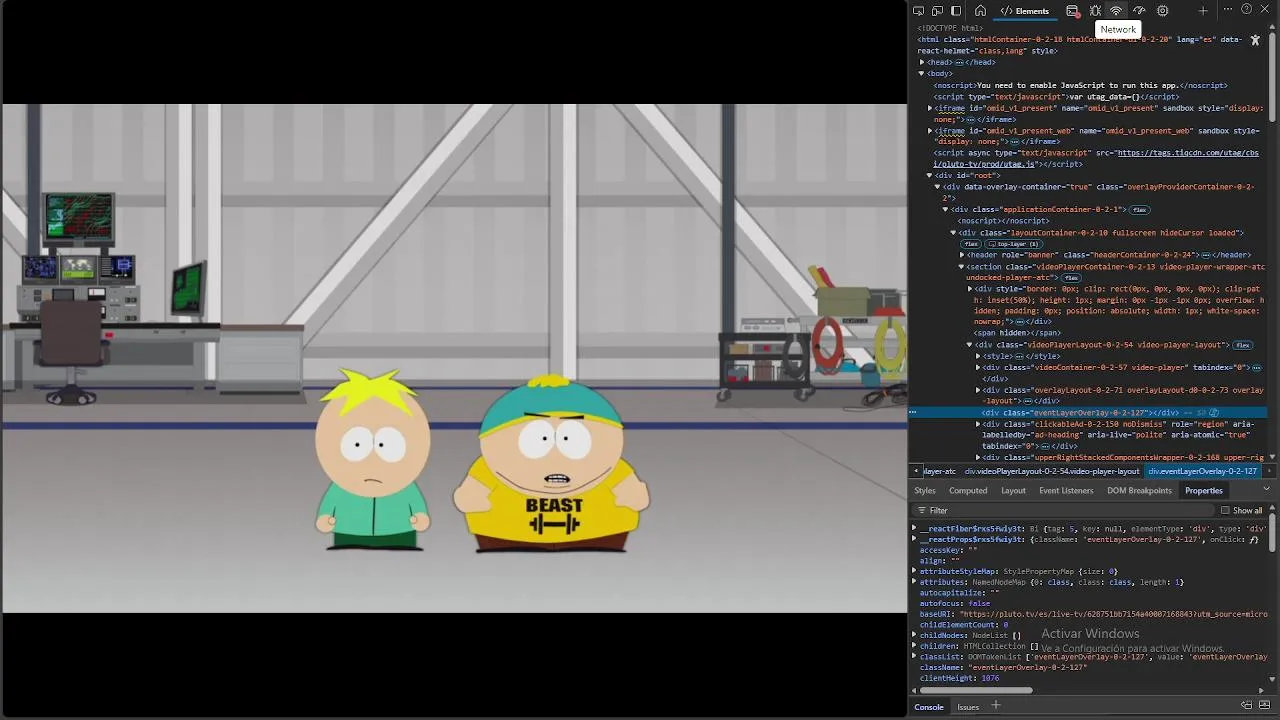Open the Network tool
1280x720 pixels.
1116,11
